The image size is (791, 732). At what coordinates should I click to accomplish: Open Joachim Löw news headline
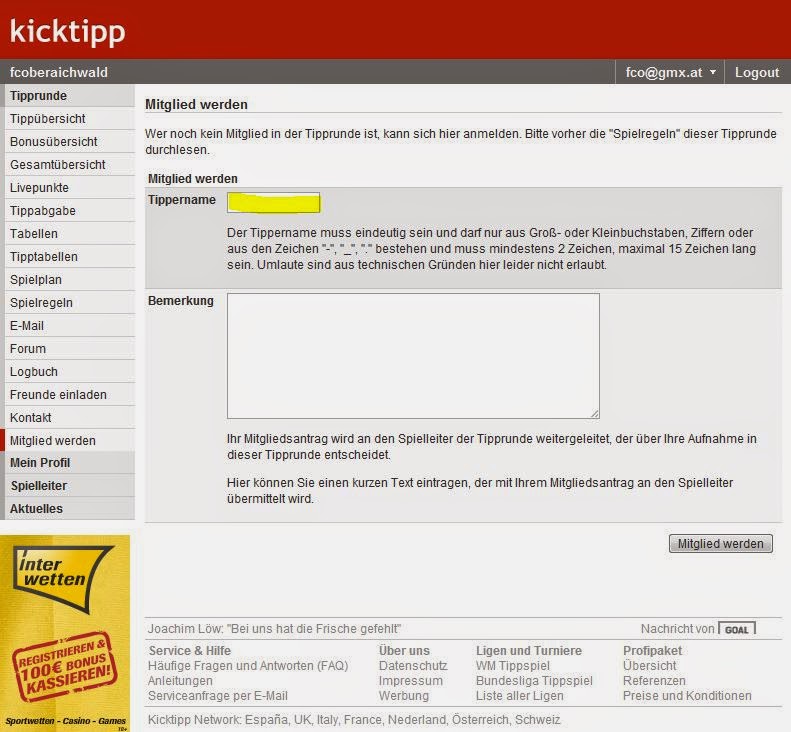coord(274,629)
